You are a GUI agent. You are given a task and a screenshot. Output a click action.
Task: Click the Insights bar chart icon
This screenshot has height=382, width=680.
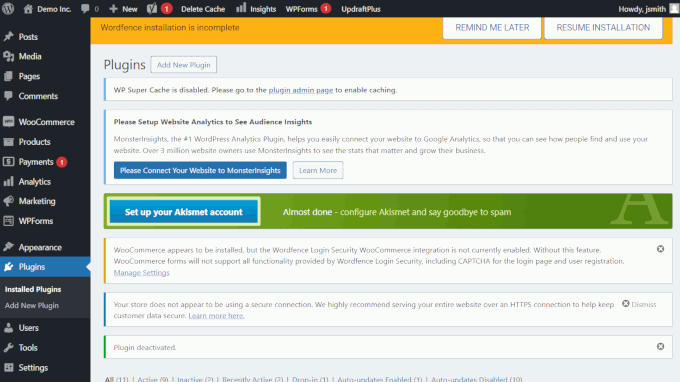pos(241,8)
